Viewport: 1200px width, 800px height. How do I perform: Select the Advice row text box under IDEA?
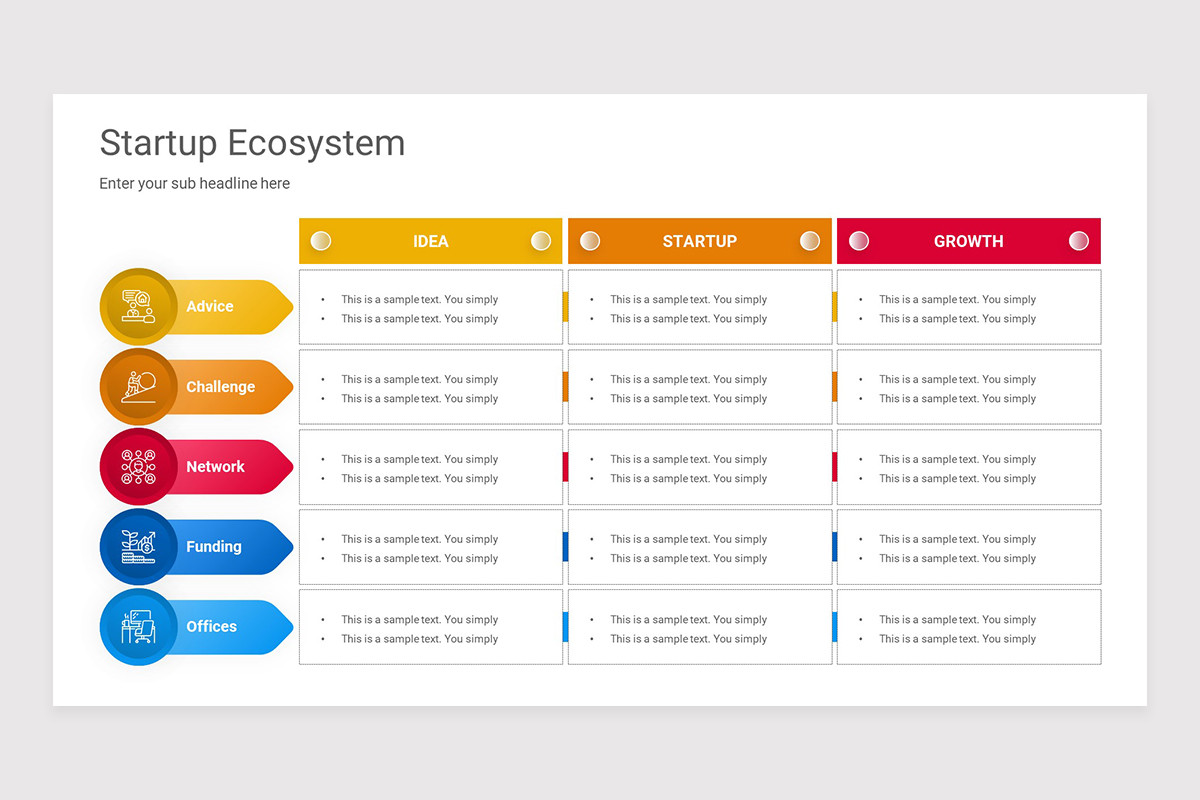pyautogui.click(x=431, y=307)
